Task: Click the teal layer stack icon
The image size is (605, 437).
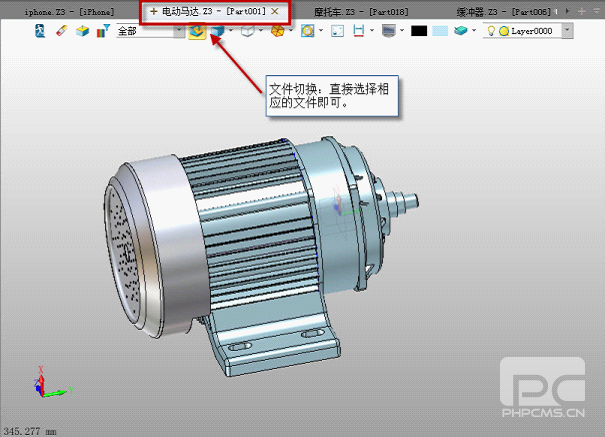Action: pos(459,31)
